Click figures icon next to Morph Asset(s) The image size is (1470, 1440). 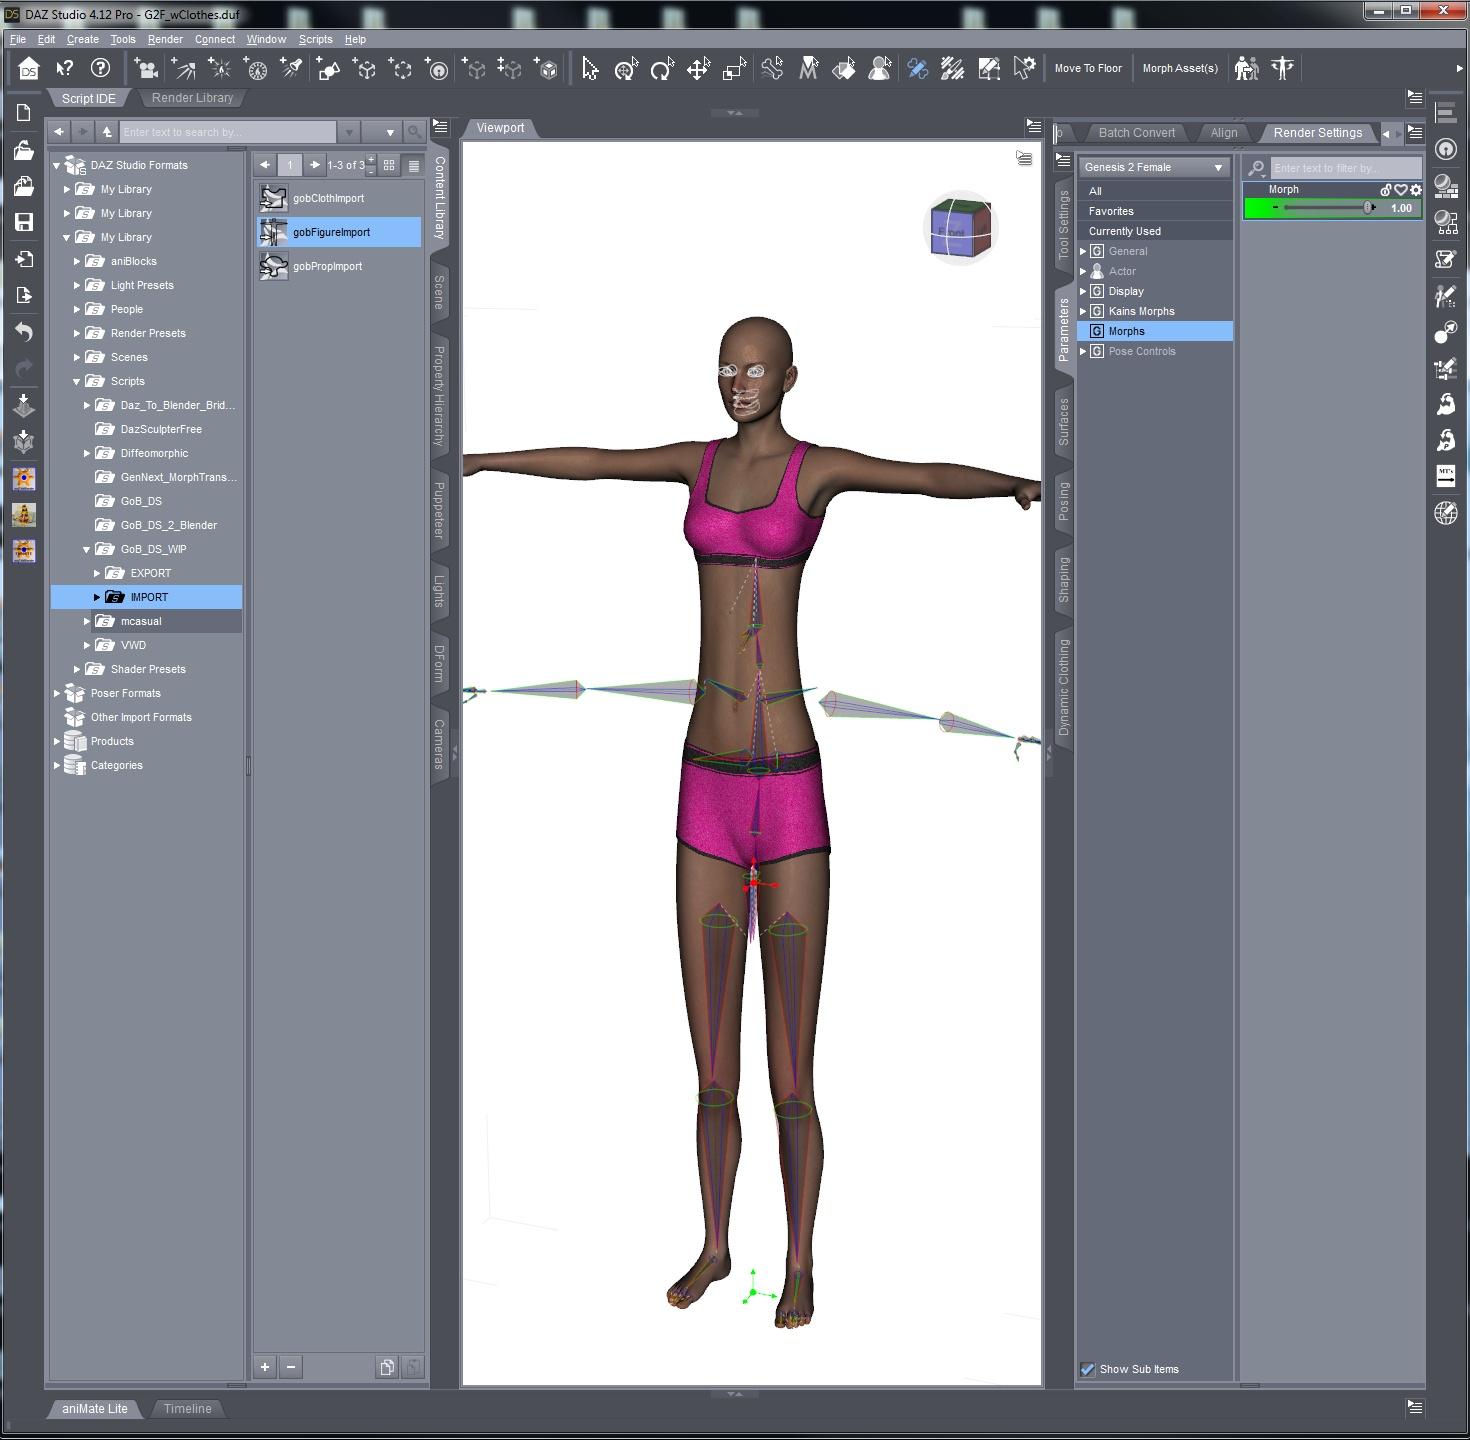pos(1246,68)
